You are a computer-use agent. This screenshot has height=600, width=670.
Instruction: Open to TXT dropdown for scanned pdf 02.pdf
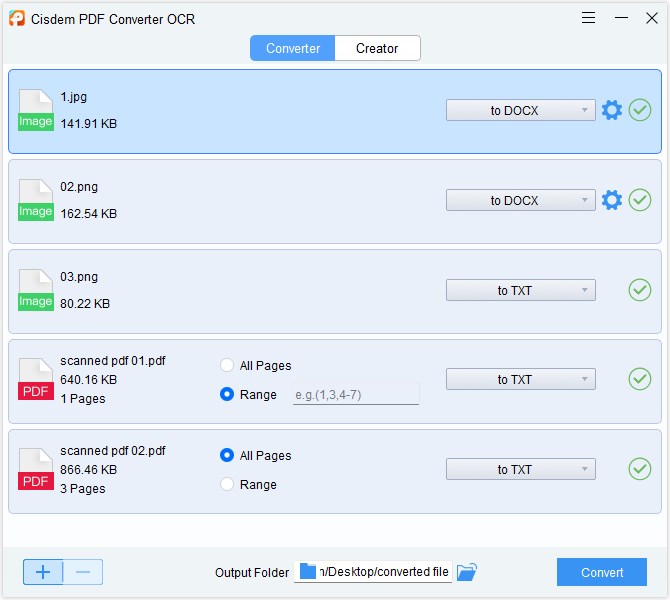point(520,469)
